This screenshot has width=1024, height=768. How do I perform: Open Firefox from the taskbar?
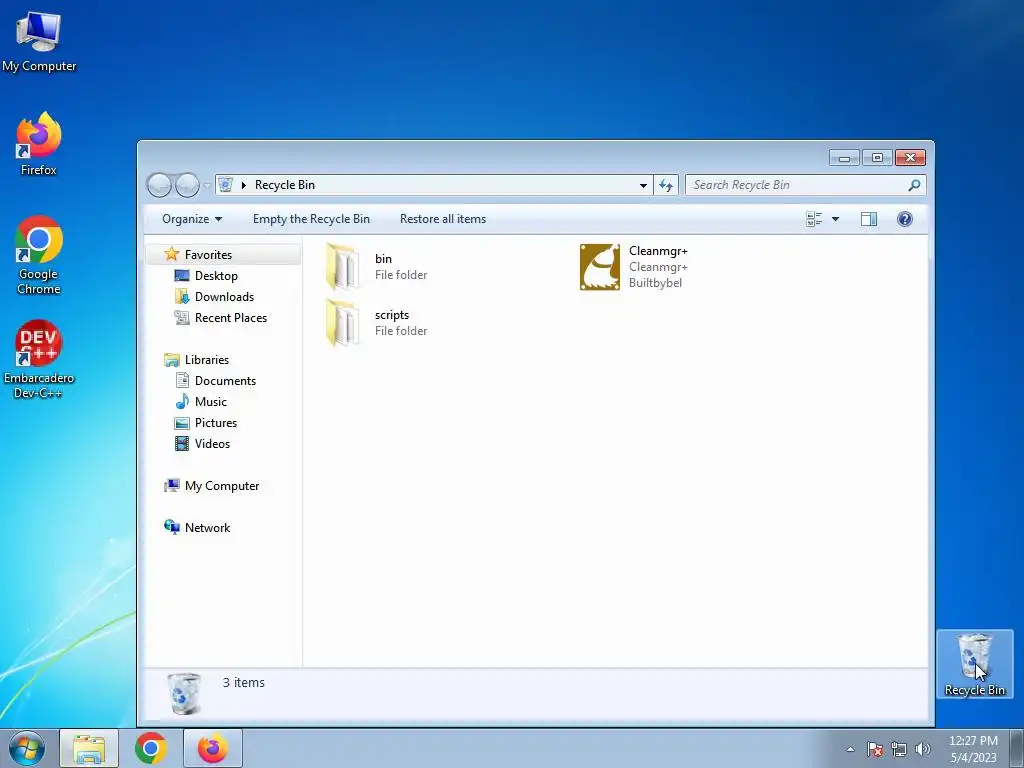[213, 748]
